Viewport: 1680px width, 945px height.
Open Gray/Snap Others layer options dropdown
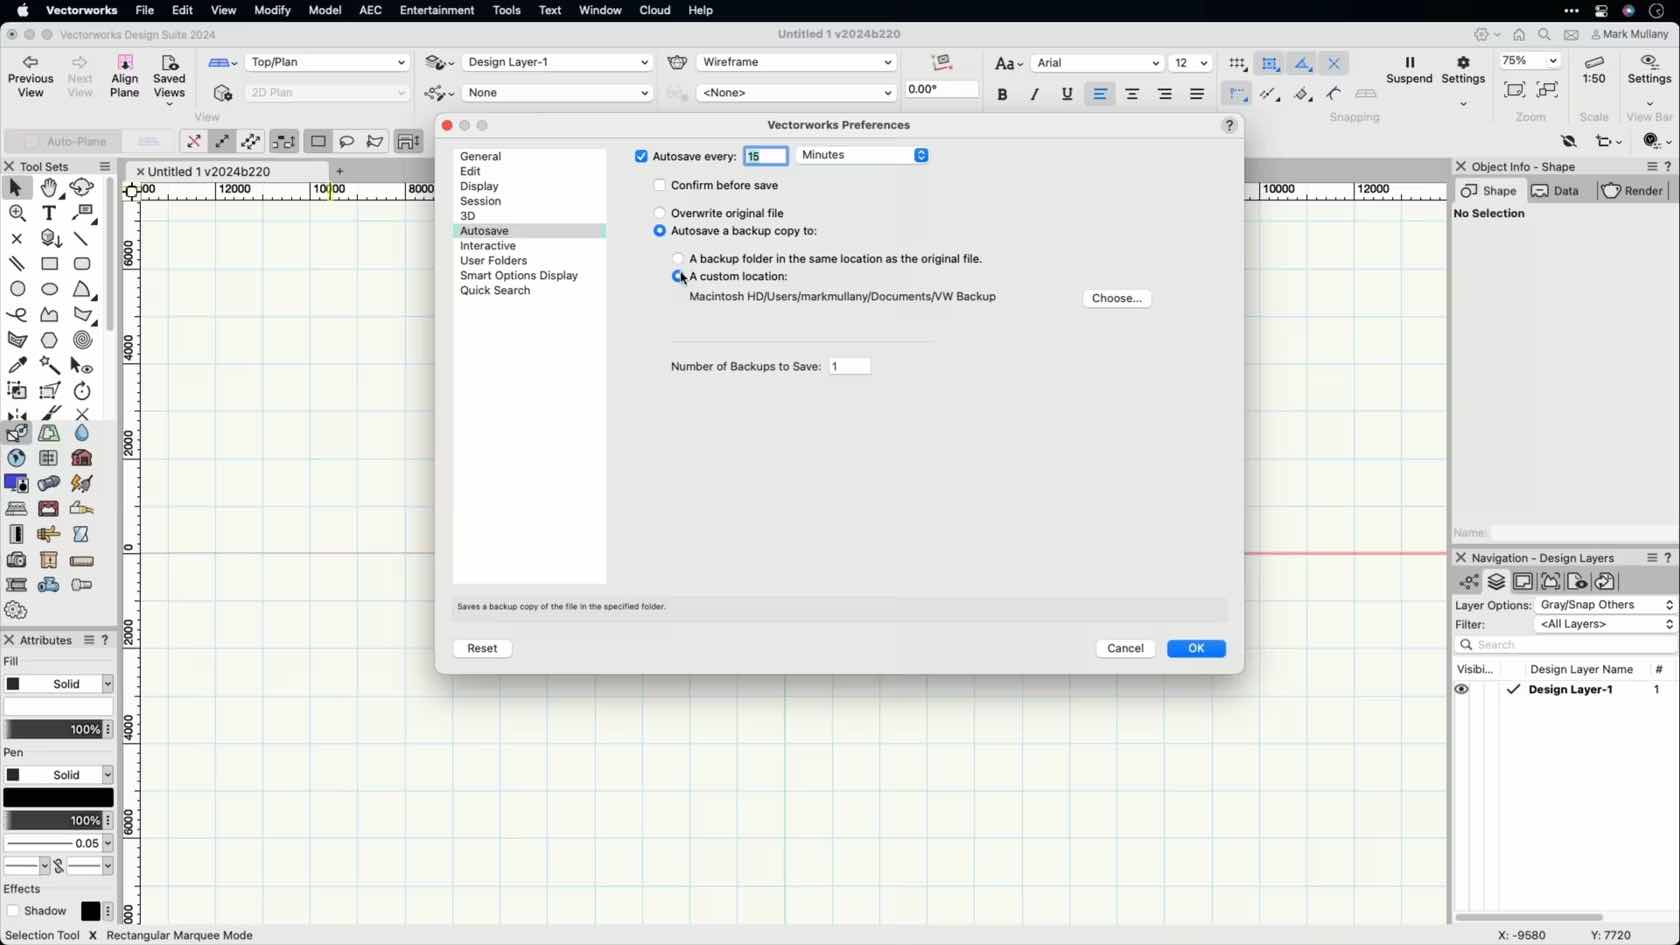[1605, 605]
